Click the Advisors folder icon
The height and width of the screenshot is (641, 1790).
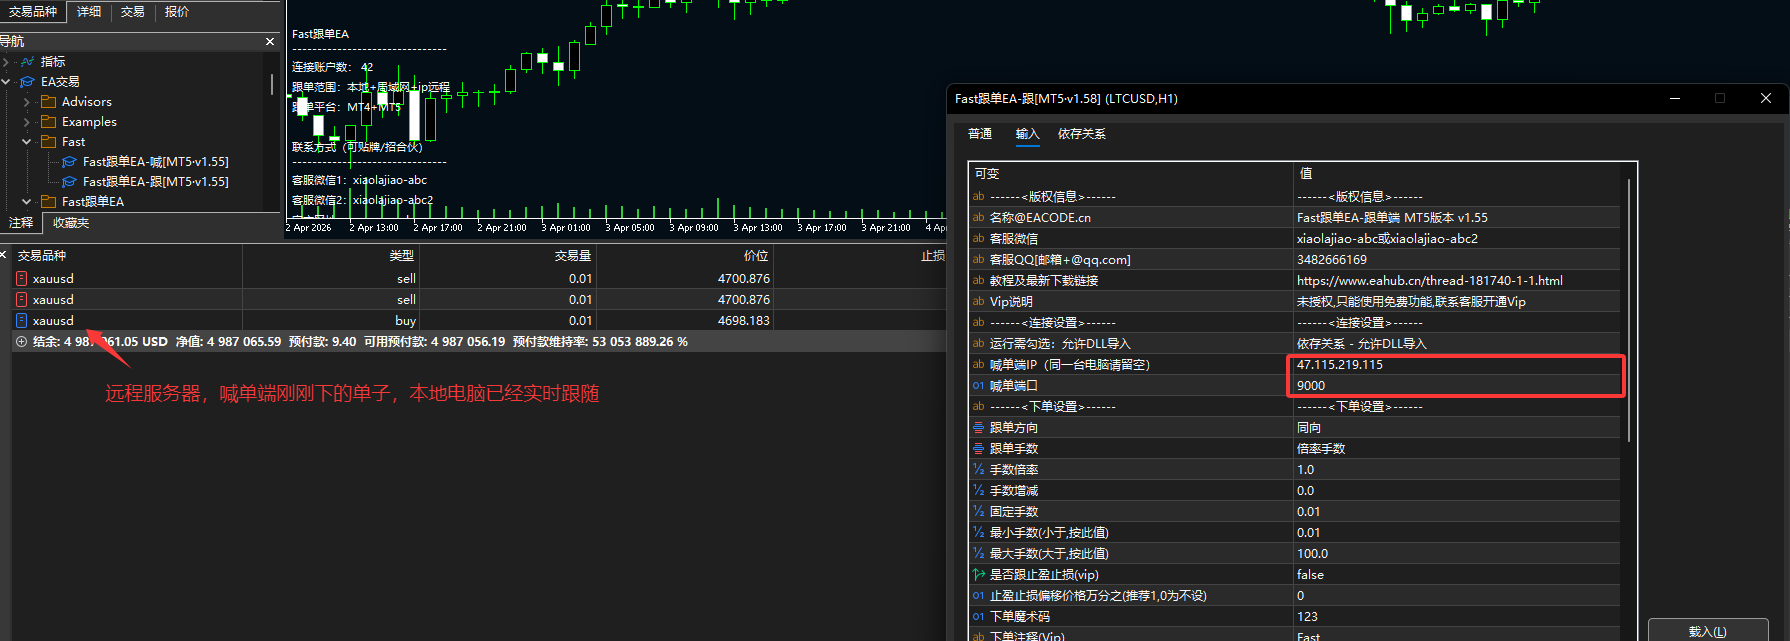[48, 102]
